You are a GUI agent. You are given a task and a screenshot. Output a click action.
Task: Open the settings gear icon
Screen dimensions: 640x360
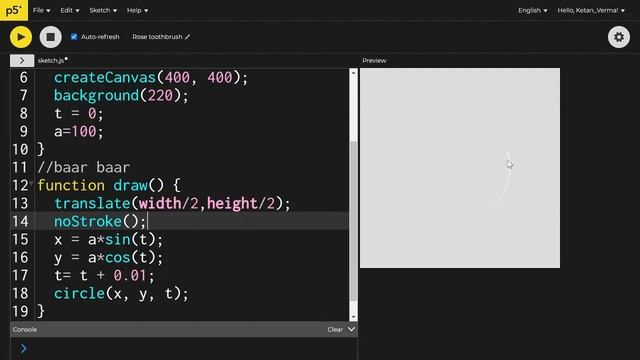(619, 37)
